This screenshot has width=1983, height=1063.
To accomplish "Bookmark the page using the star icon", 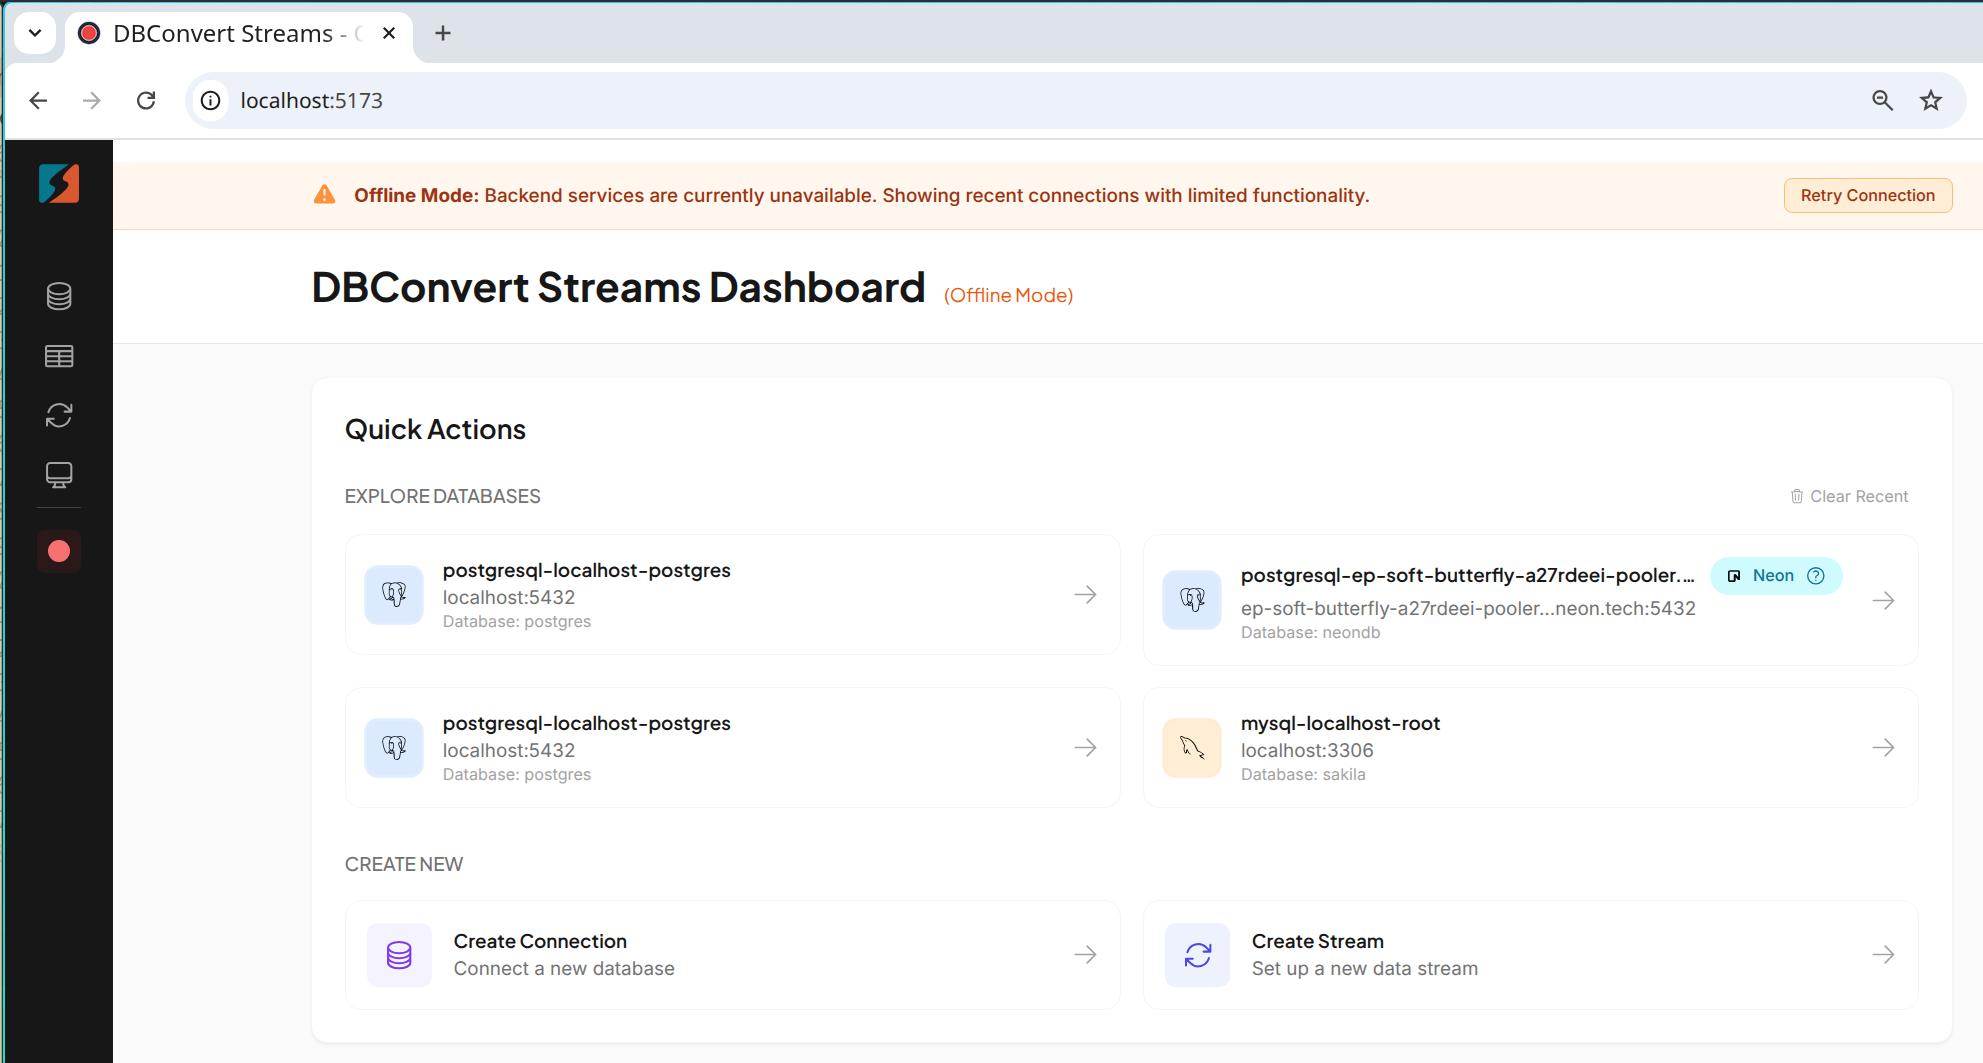I will 1930,100.
